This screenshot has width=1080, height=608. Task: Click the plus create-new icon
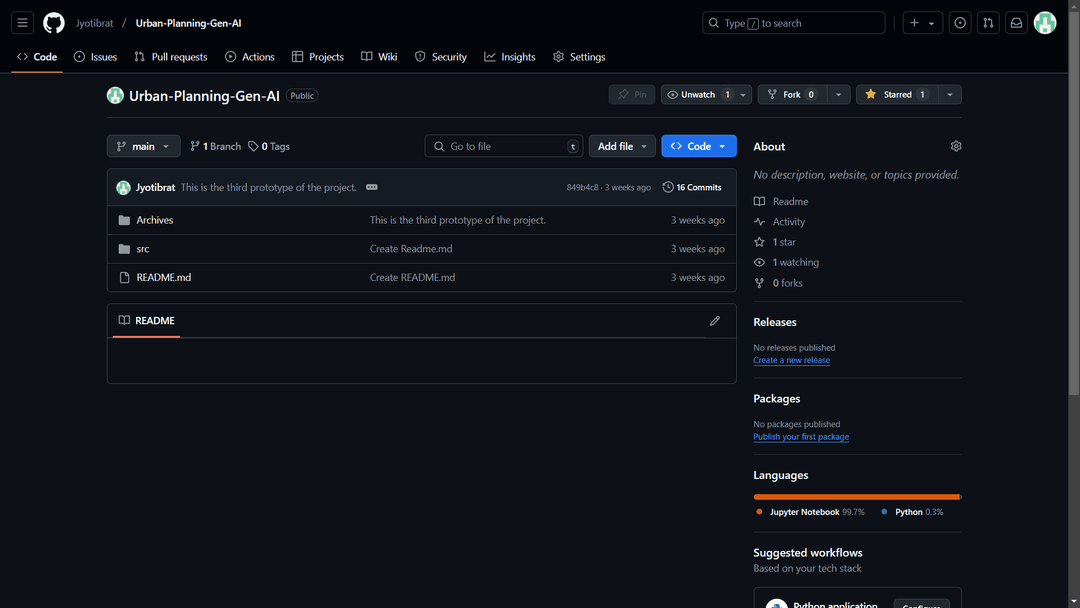pyautogui.click(x=914, y=23)
